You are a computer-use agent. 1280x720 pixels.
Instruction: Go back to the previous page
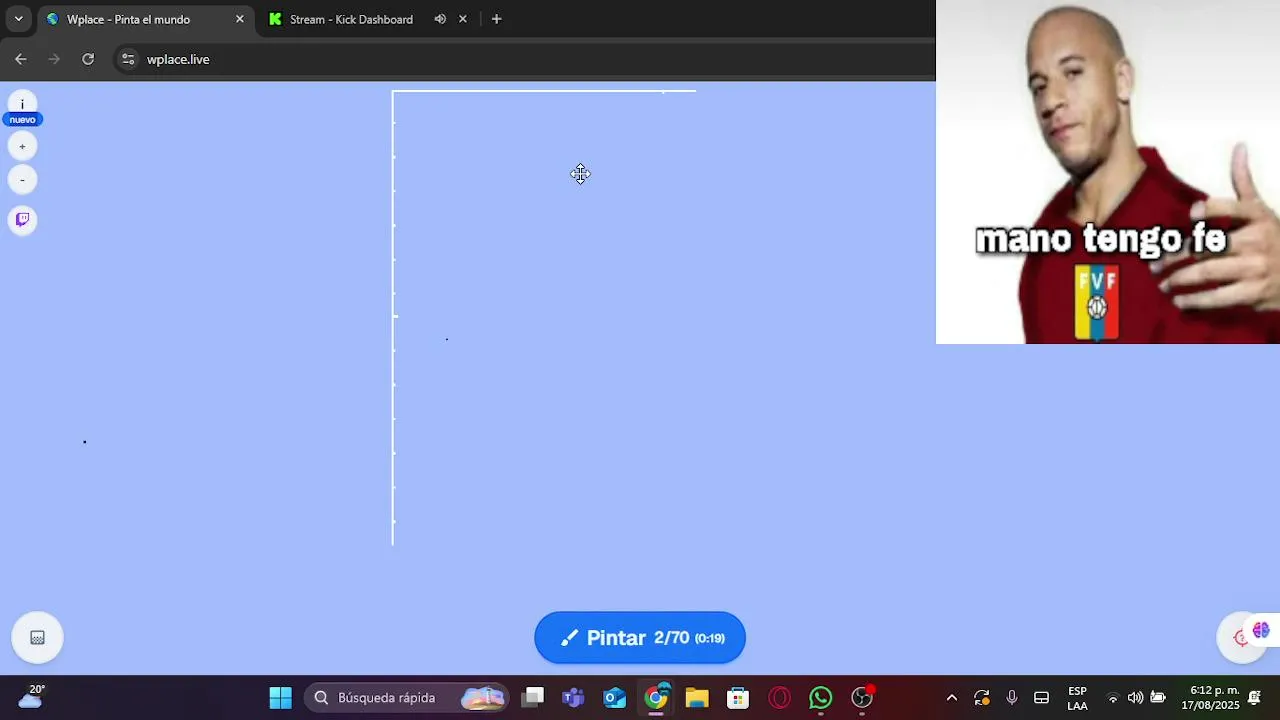pos(21,59)
